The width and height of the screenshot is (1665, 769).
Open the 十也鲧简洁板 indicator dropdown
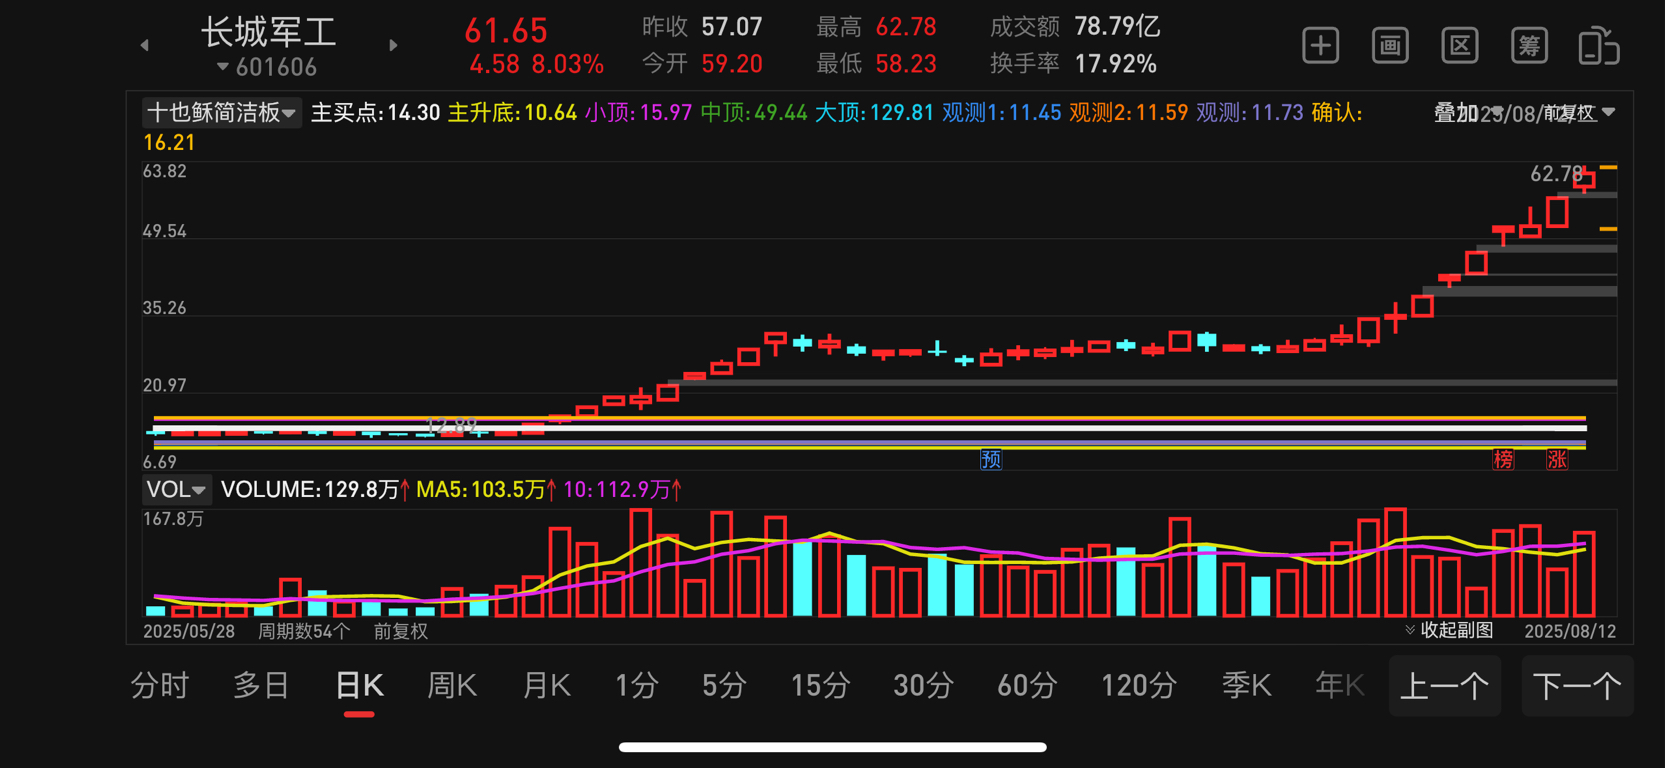click(x=221, y=112)
